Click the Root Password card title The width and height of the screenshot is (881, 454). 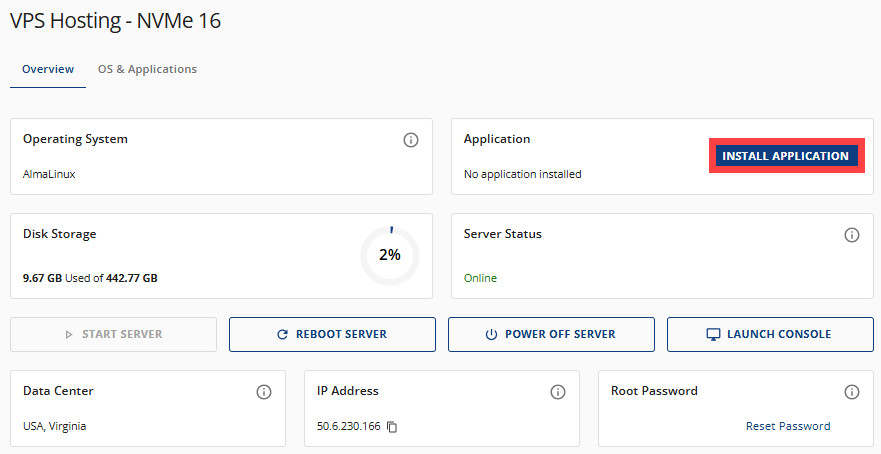pos(655,391)
